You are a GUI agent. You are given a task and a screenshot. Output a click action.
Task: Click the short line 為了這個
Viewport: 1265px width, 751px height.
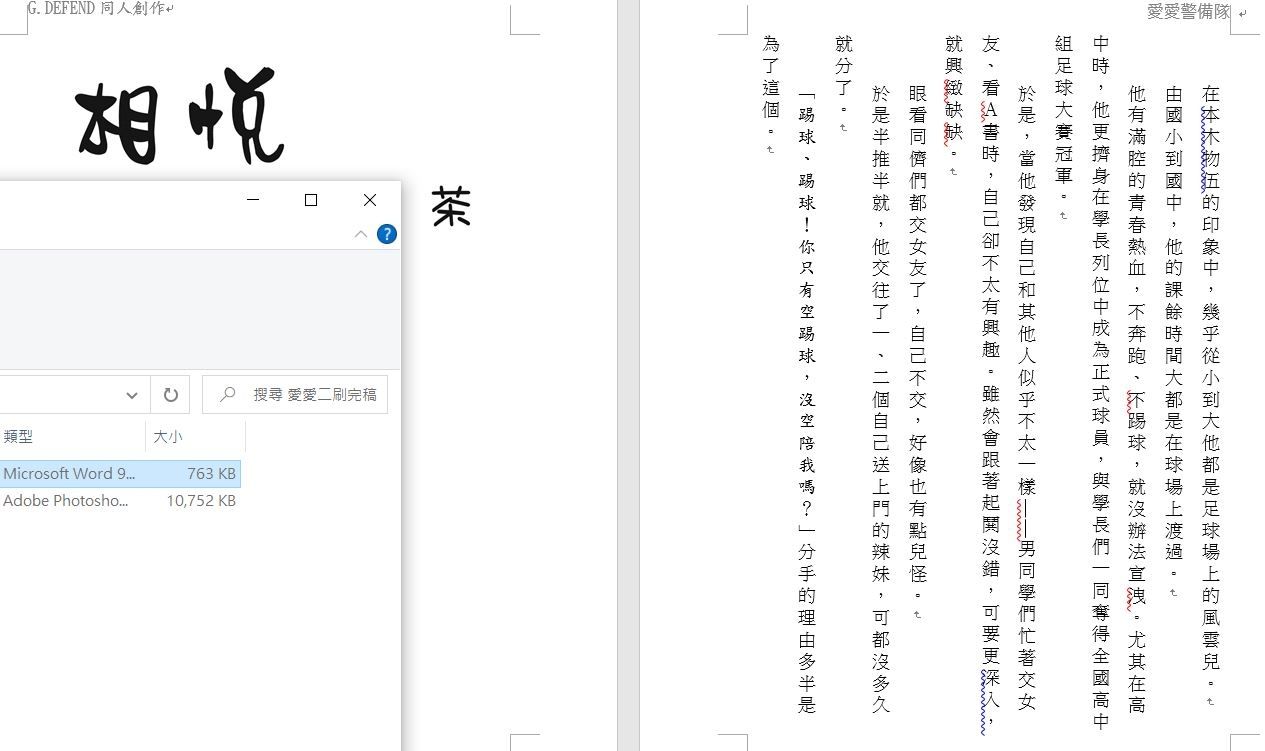tap(771, 88)
